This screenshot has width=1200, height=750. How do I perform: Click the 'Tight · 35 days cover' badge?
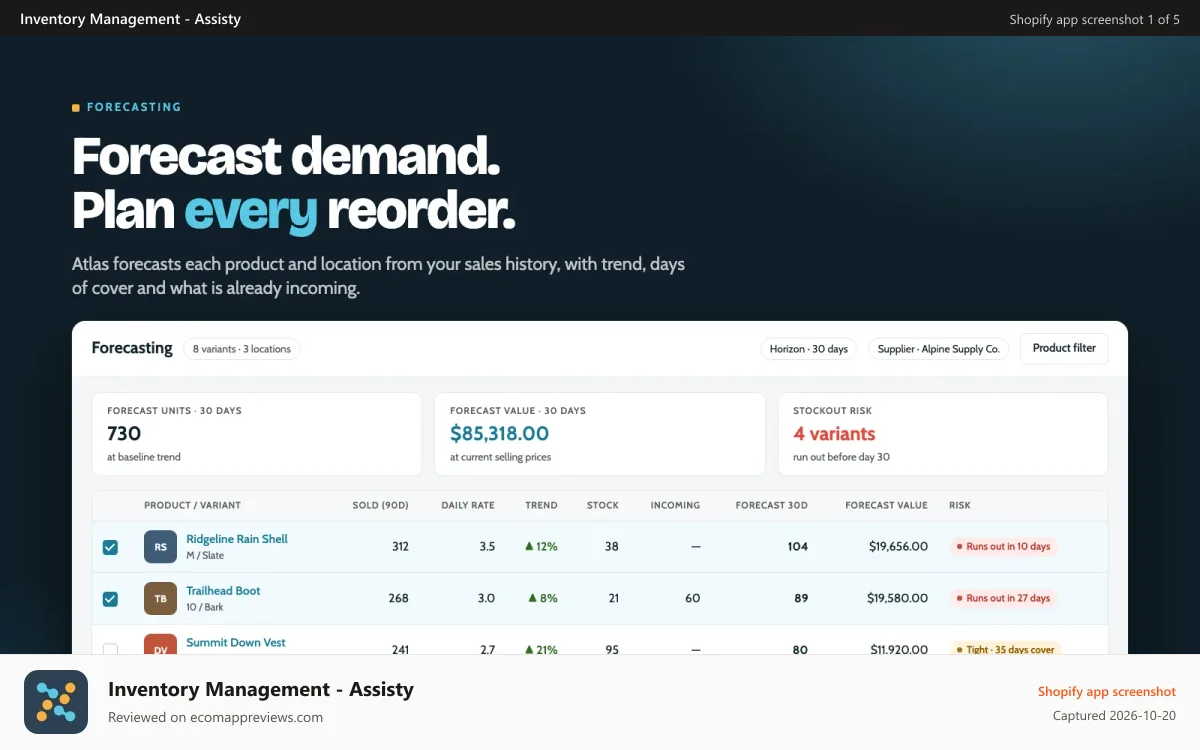tap(1006, 648)
